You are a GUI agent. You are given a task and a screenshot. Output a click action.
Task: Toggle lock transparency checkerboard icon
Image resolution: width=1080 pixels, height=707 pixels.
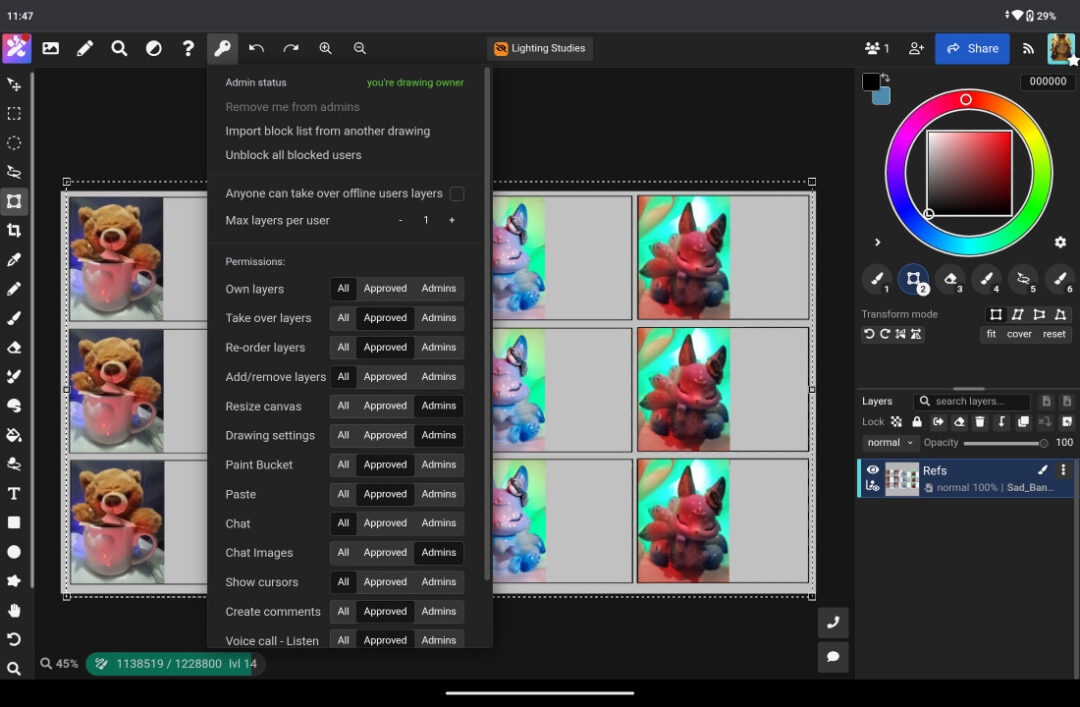896,422
